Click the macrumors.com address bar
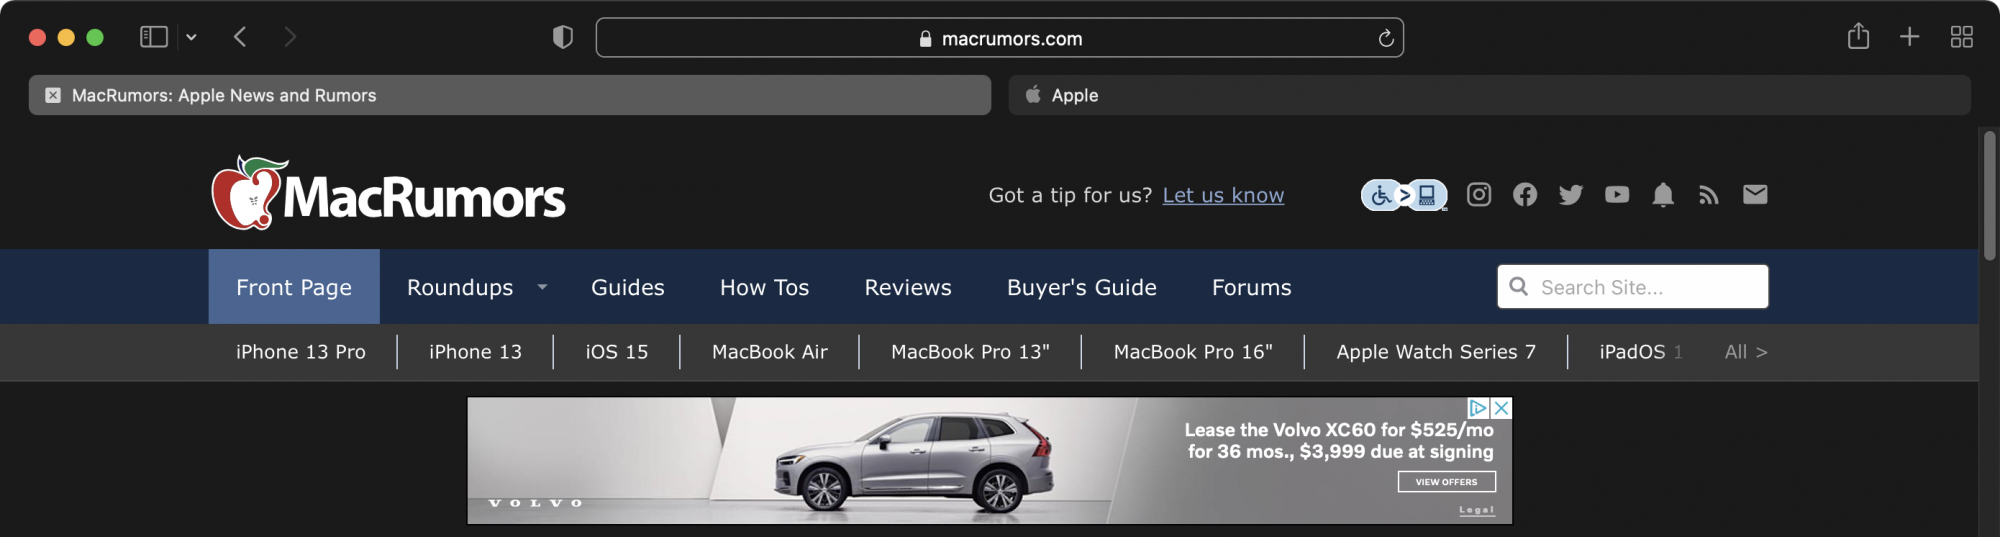The height and width of the screenshot is (537, 2000). 999,38
